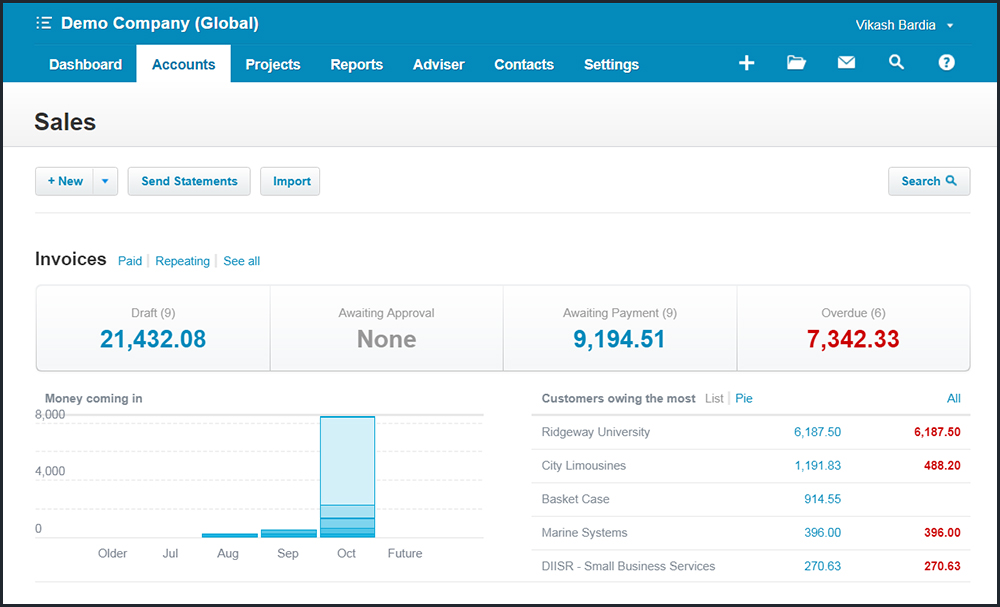The height and width of the screenshot is (607, 1000).
Task: Click the Search button on Sales page
Action: pyautogui.click(x=929, y=181)
